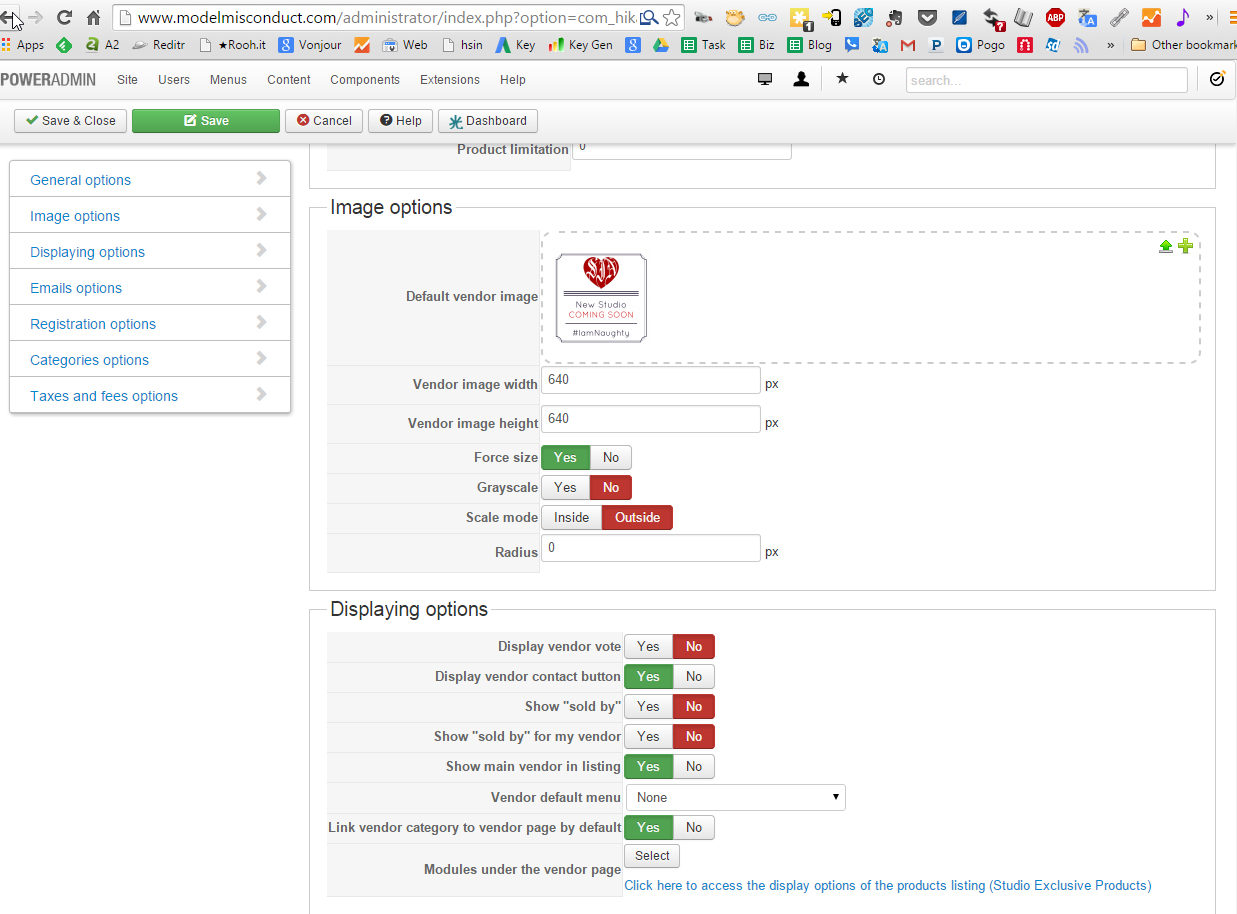Open the Users menu
This screenshot has width=1237, height=914.
pyautogui.click(x=173, y=80)
